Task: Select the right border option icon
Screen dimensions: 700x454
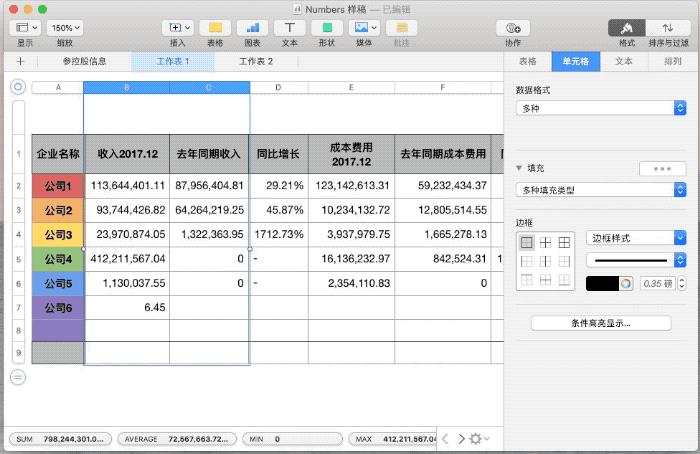Action: tap(564, 261)
